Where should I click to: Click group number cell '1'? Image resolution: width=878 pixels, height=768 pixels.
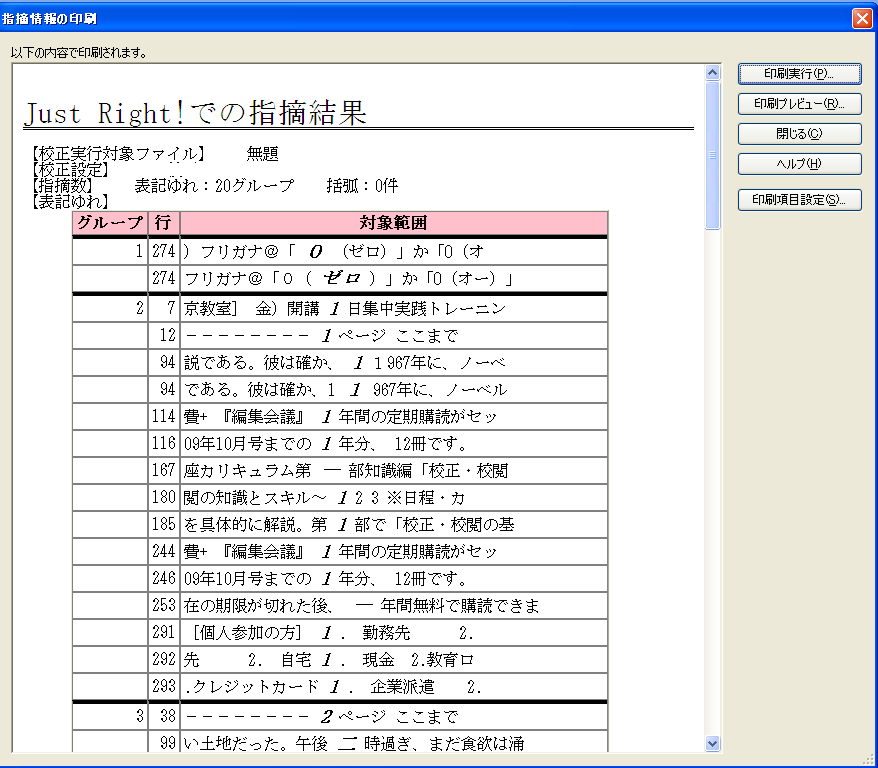click(x=110, y=251)
